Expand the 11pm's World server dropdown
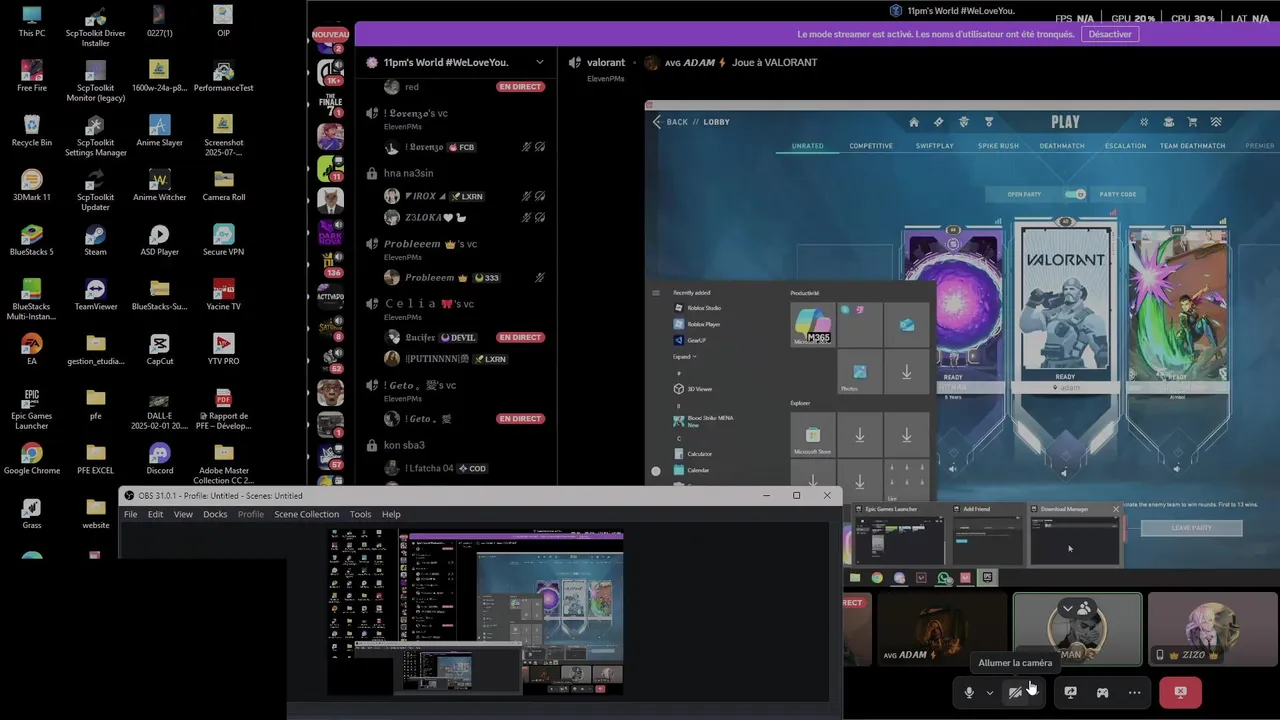Image resolution: width=1280 pixels, height=720 pixels. [540, 62]
